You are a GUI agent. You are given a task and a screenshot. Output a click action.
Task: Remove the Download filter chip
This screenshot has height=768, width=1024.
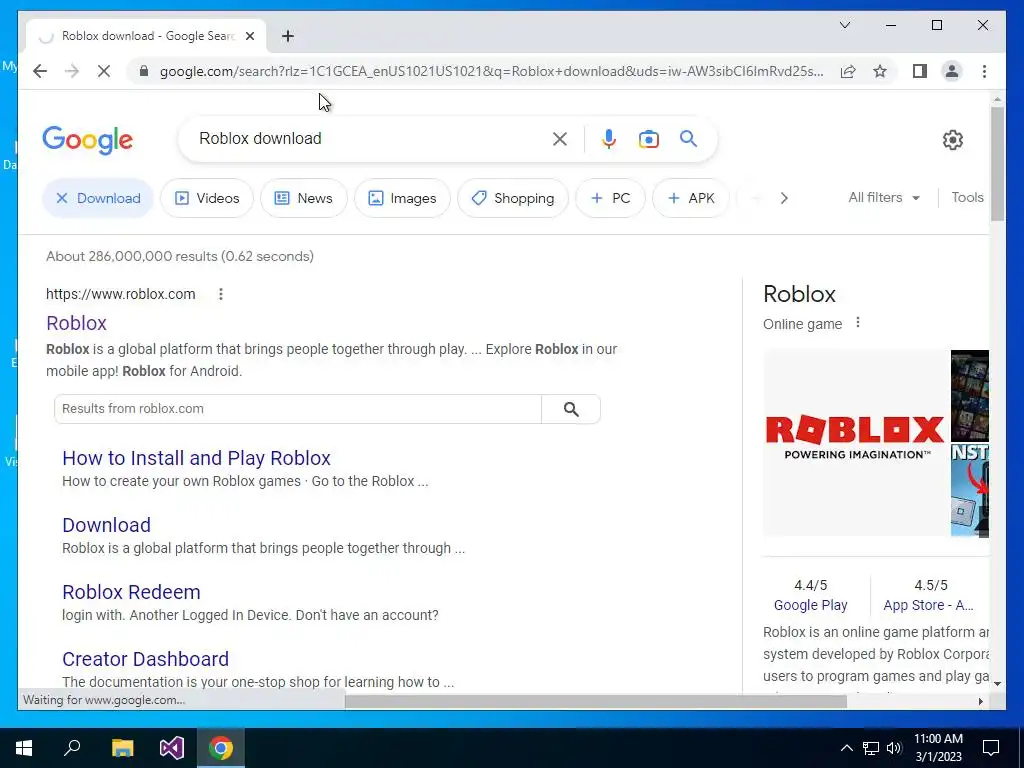(98, 198)
